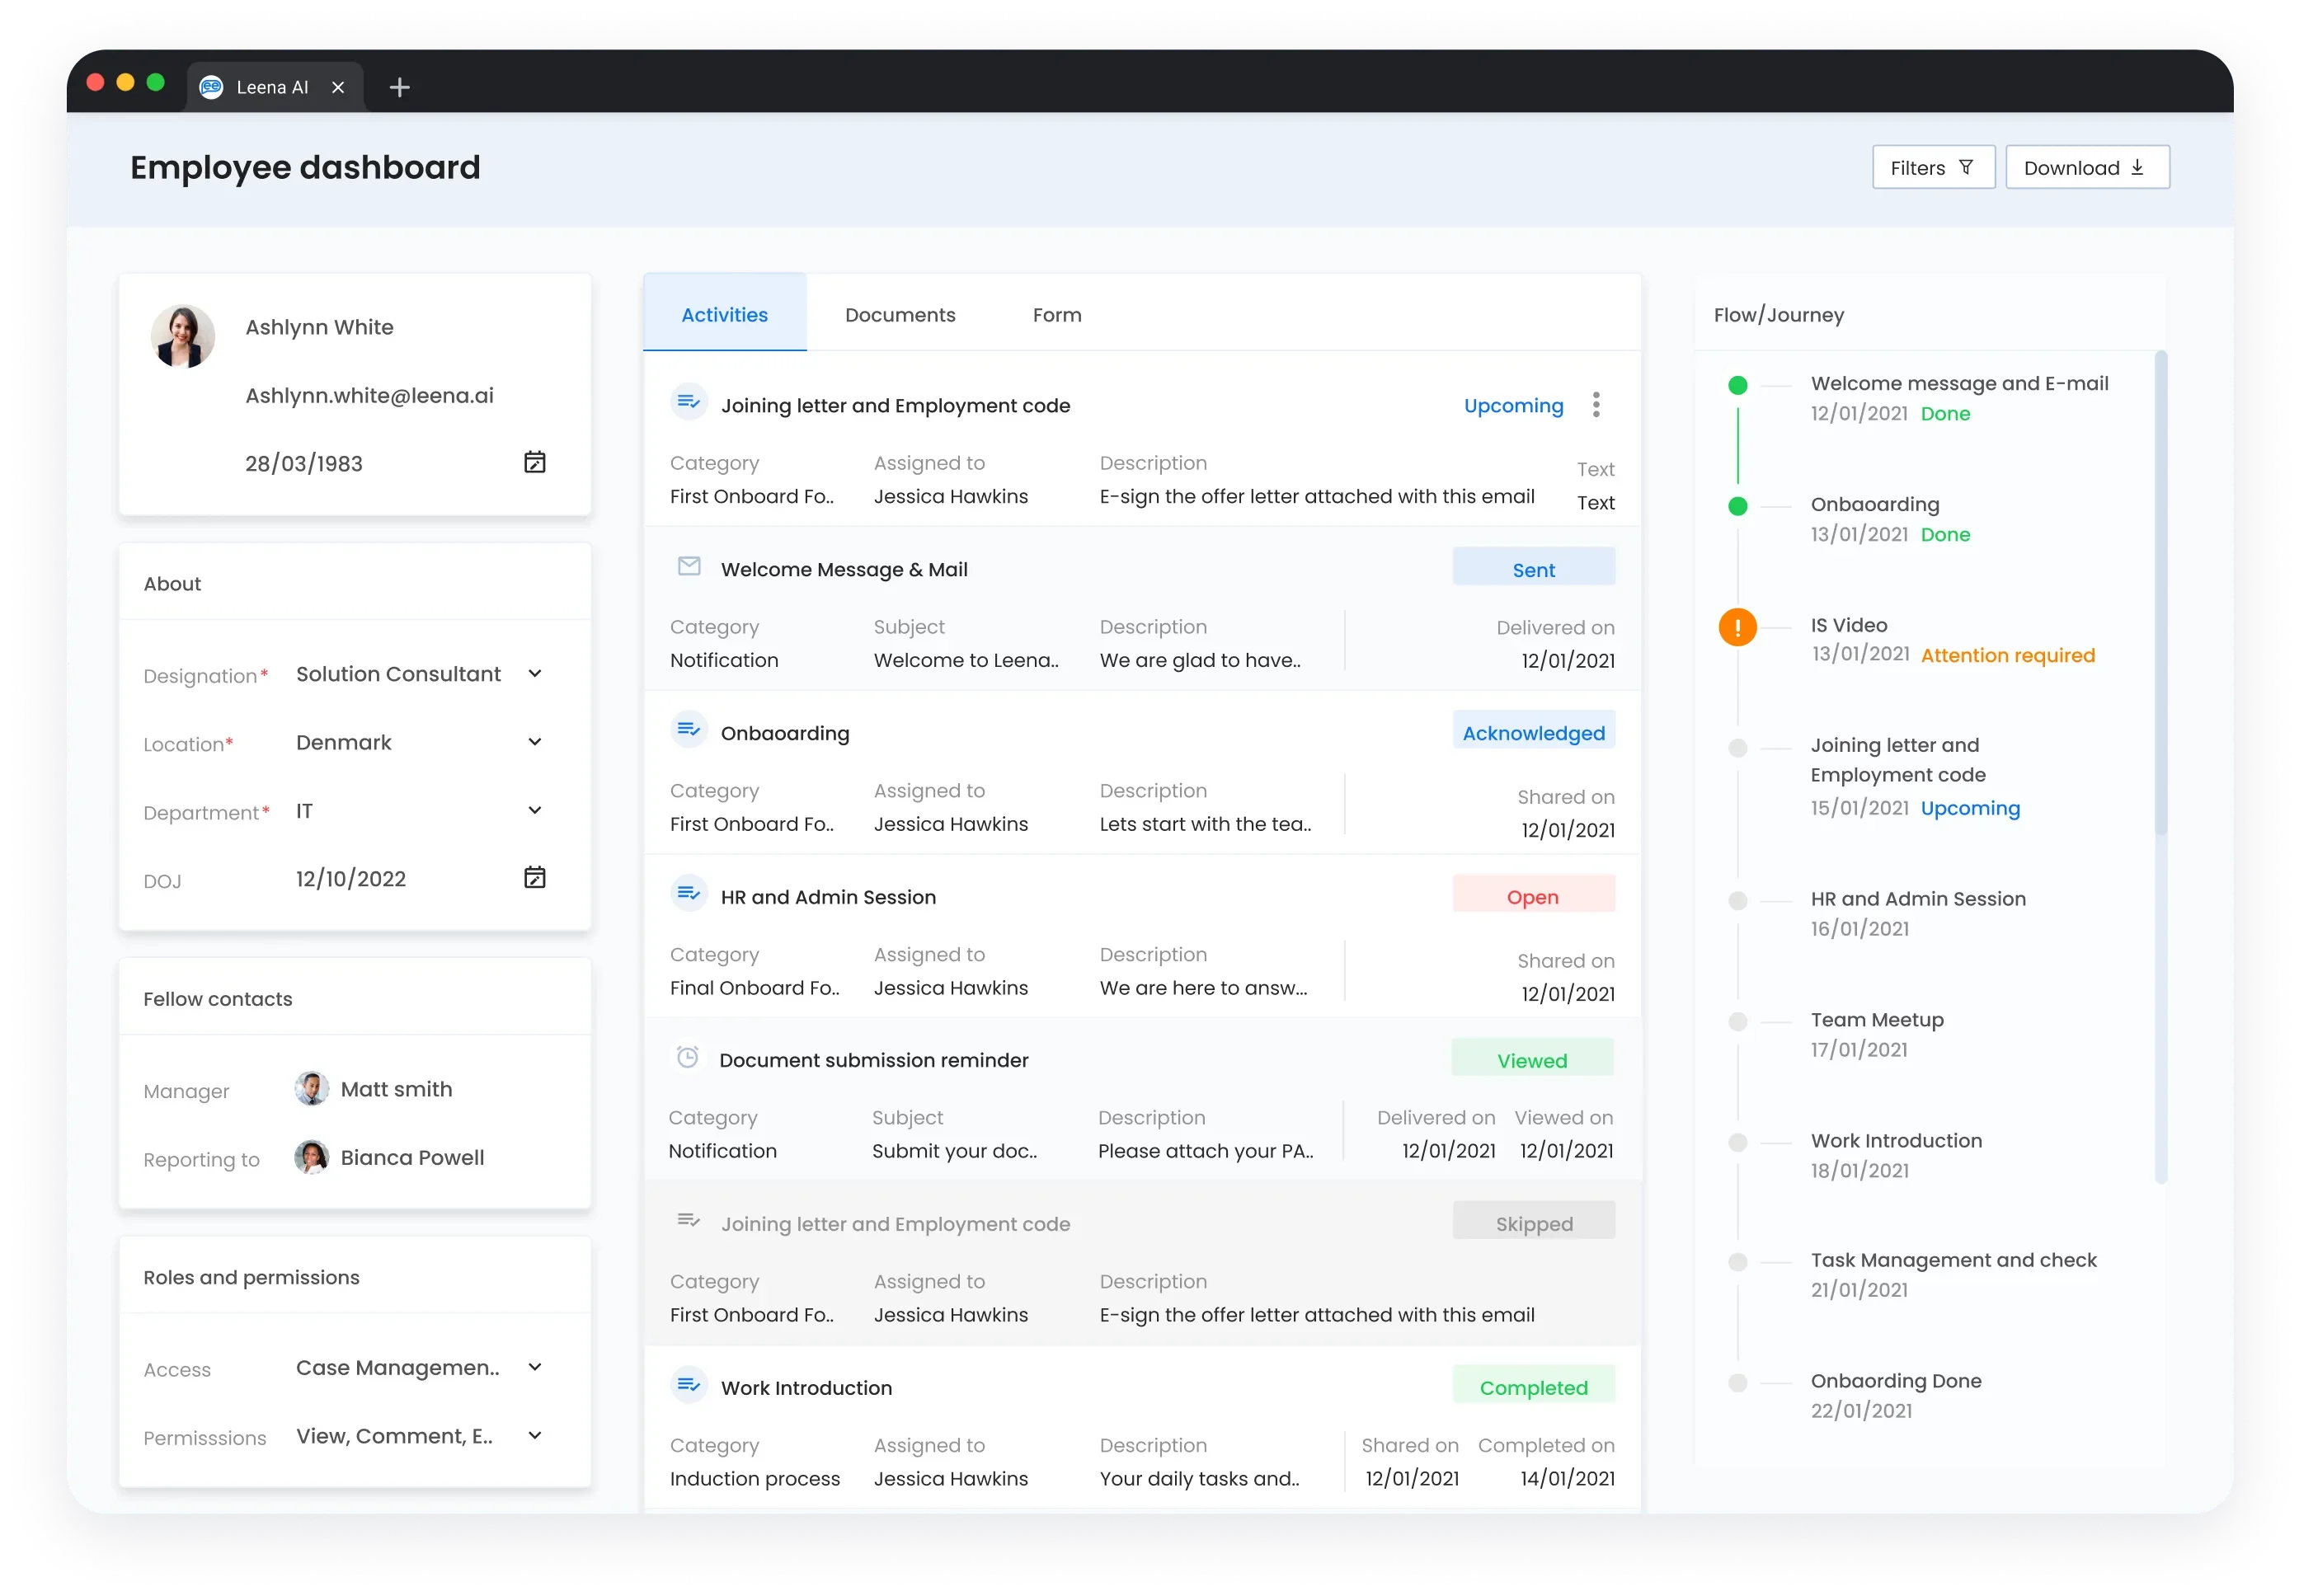Click the Download button

2087,167
